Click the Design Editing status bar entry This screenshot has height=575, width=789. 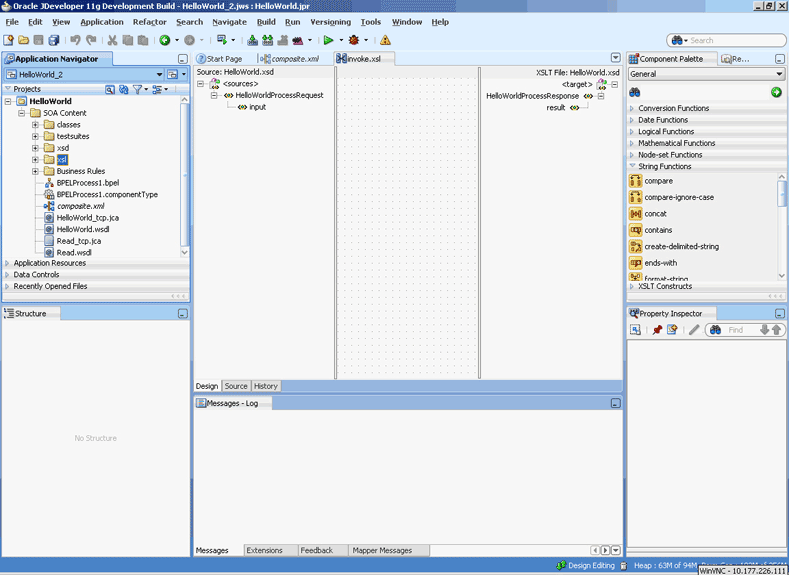(586, 566)
